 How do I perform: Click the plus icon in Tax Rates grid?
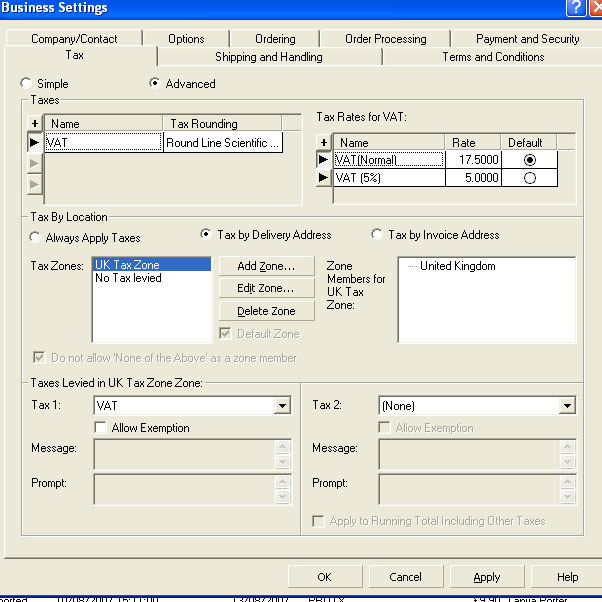[x=323, y=143]
